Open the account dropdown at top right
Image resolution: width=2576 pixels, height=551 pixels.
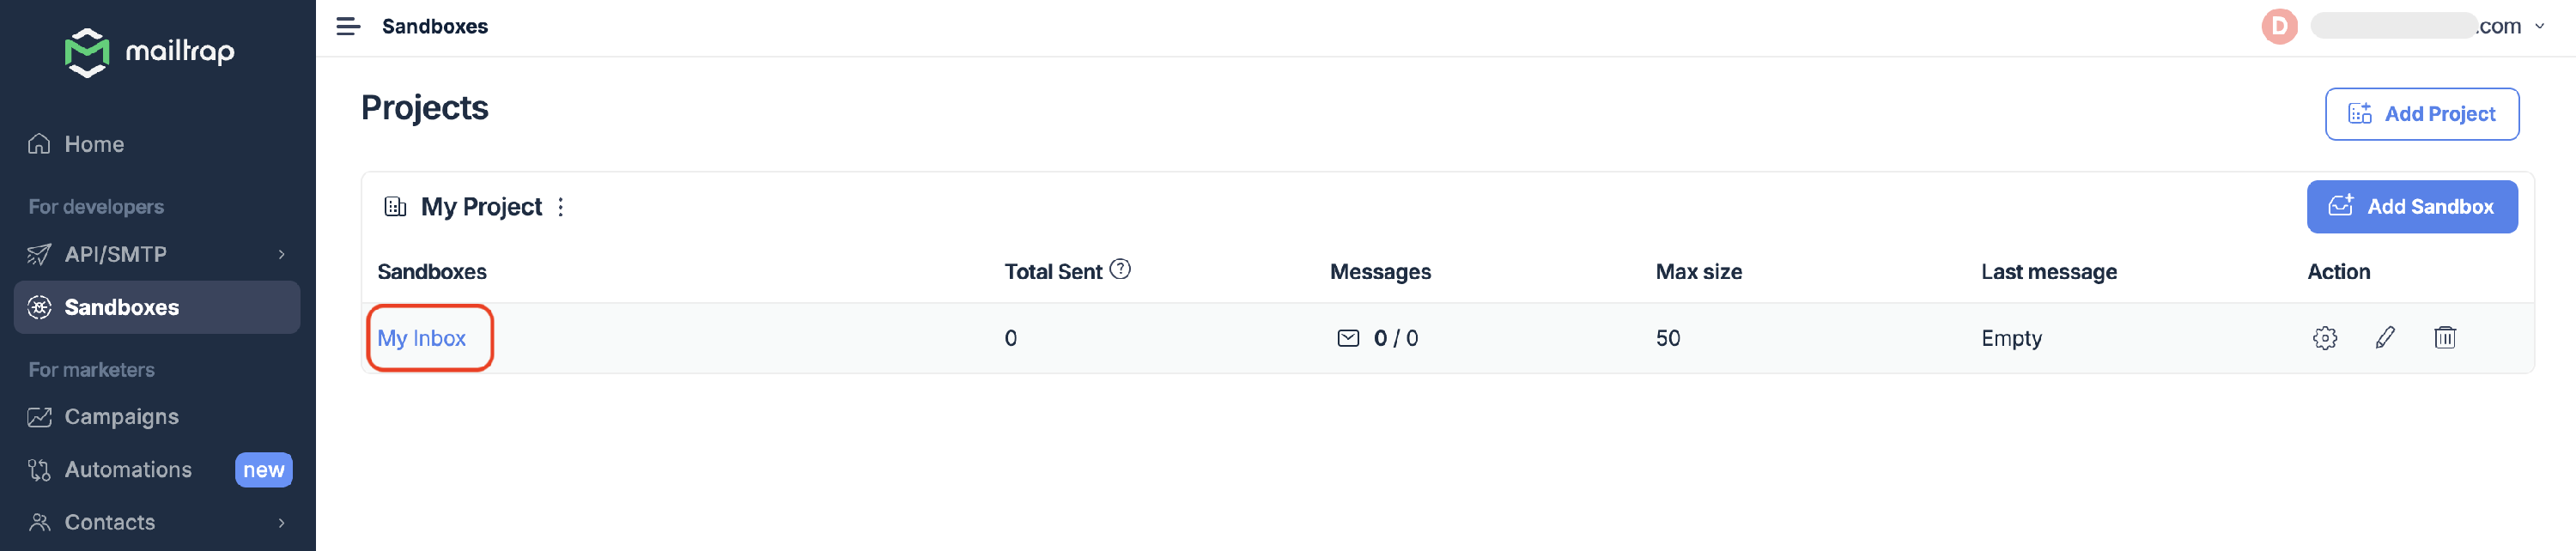[2540, 26]
